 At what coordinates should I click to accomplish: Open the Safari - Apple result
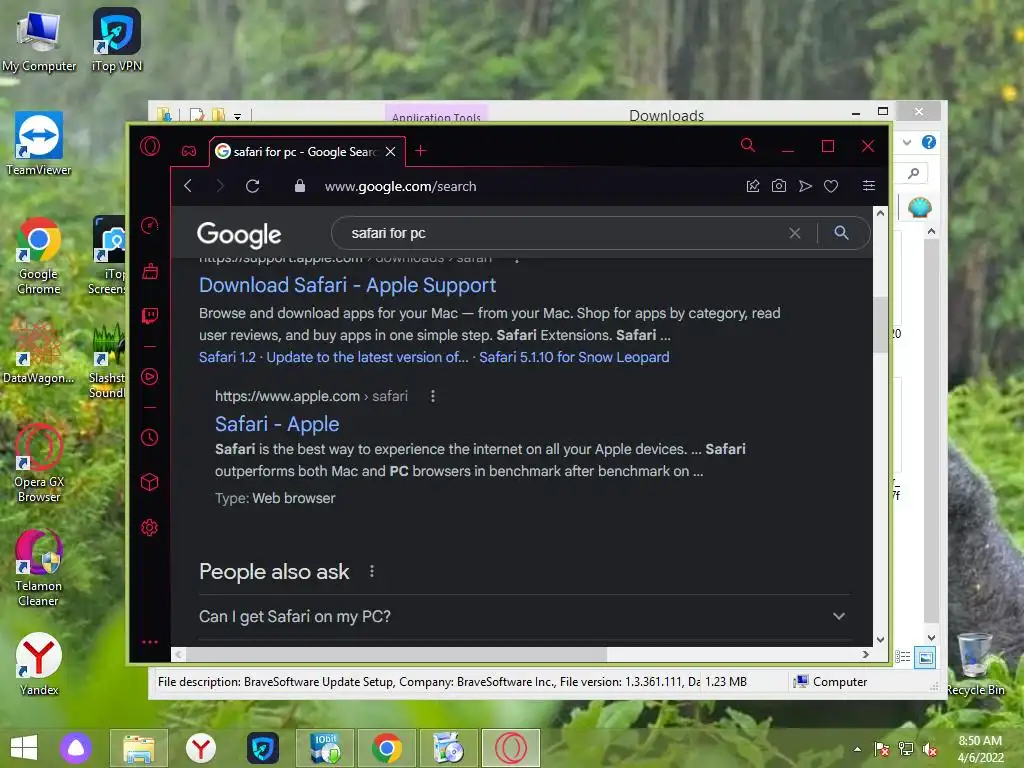(277, 424)
